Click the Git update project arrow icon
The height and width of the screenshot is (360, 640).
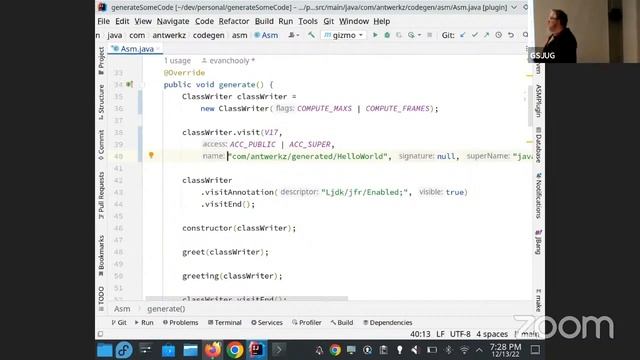click(462, 35)
